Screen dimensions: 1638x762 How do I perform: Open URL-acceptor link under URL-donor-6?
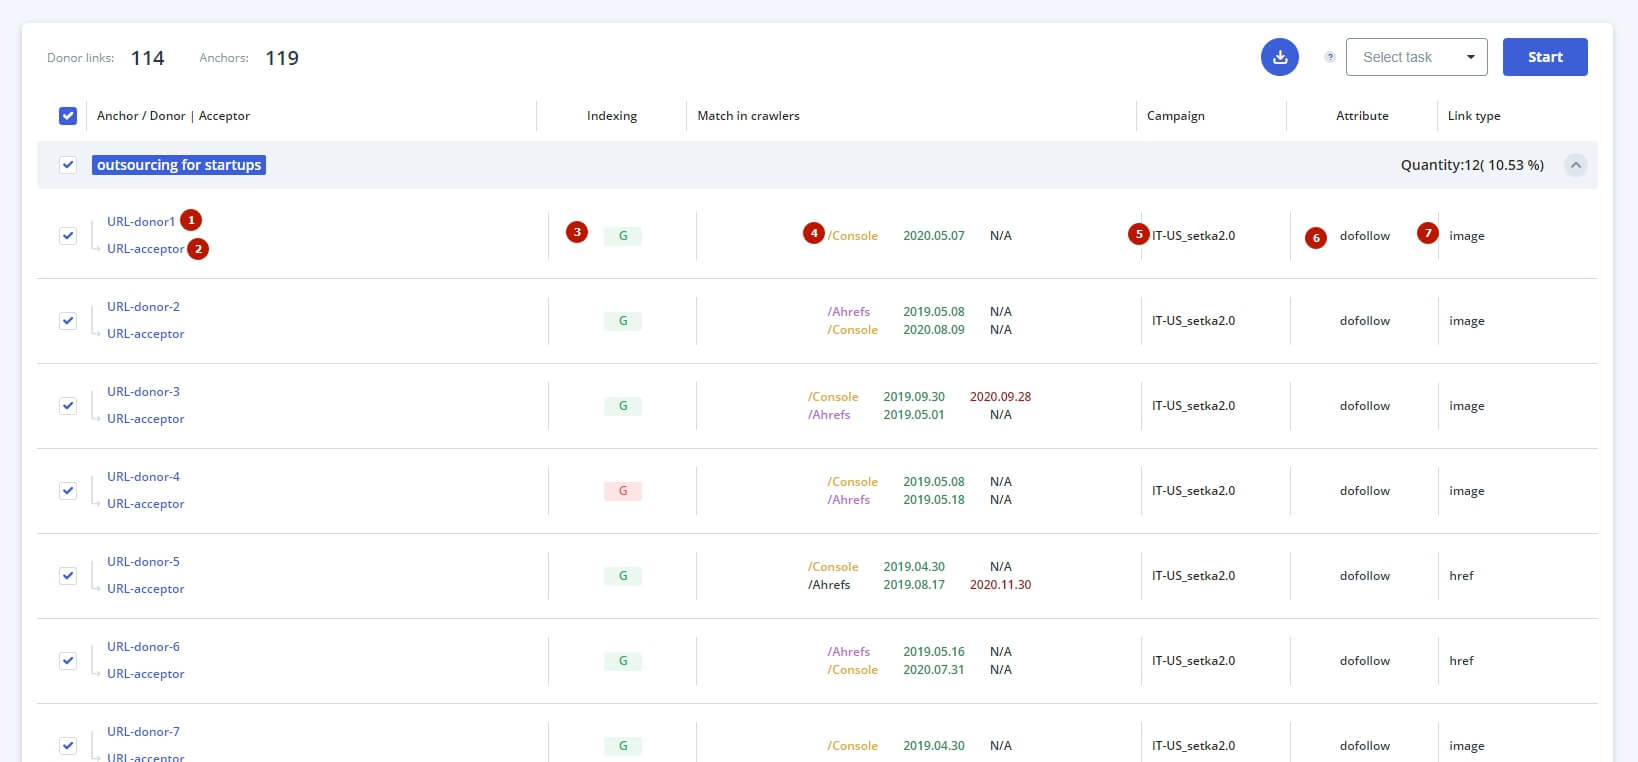tap(145, 674)
